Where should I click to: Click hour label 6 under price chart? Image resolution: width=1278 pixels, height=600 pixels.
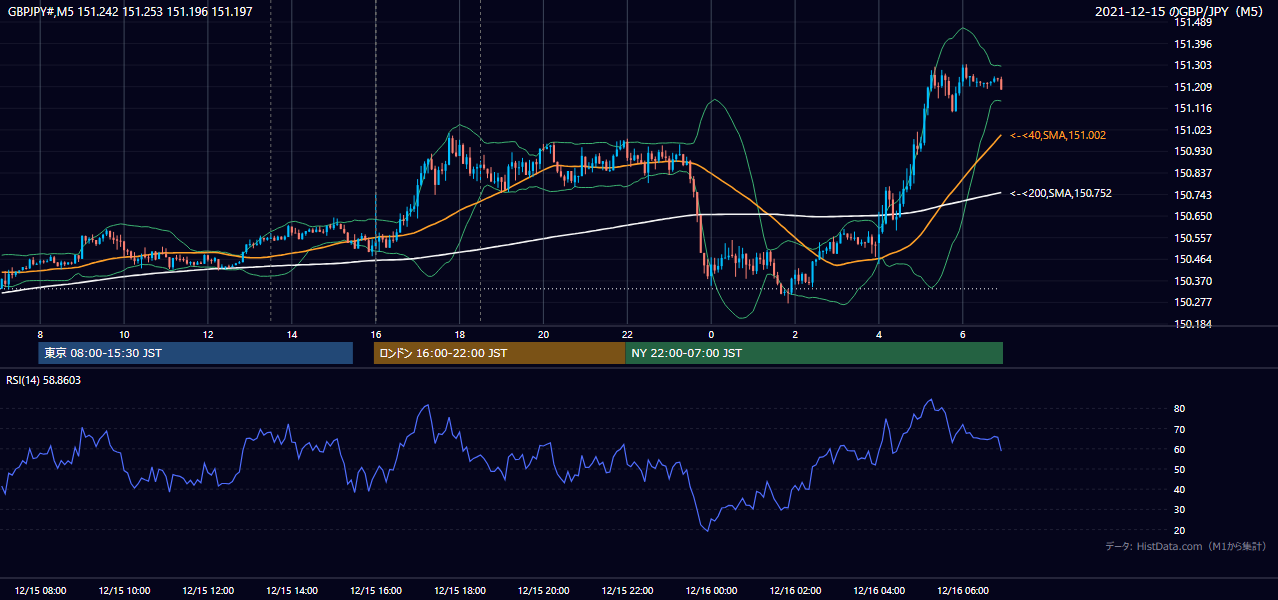pos(963,334)
